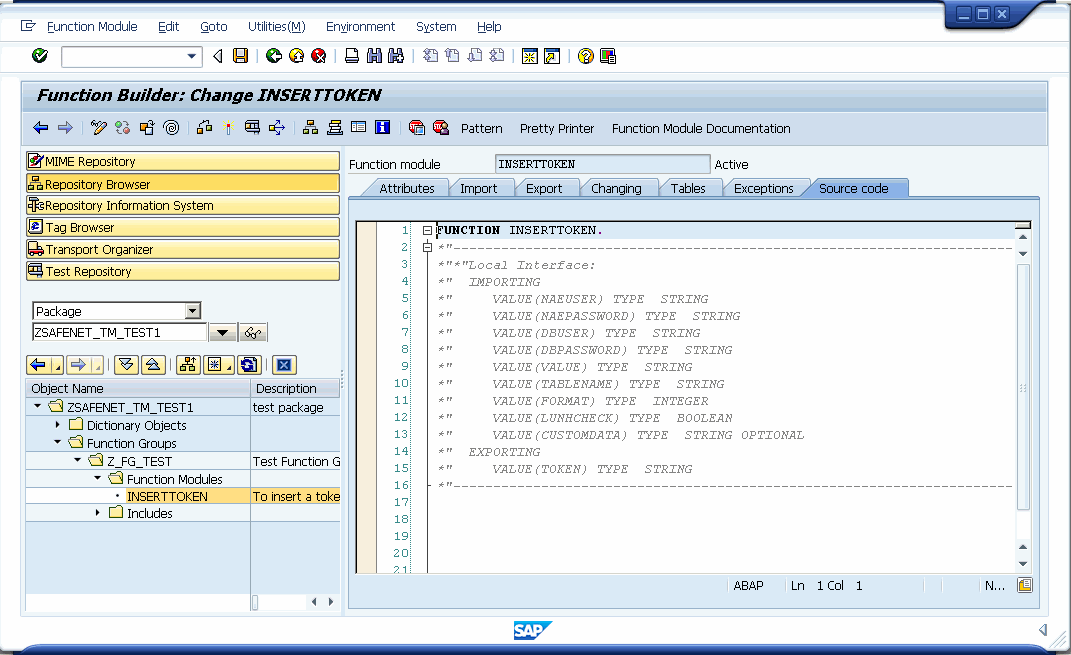Click the Display Object List hierarchy icon
The image size is (1071, 655).
pos(310,128)
